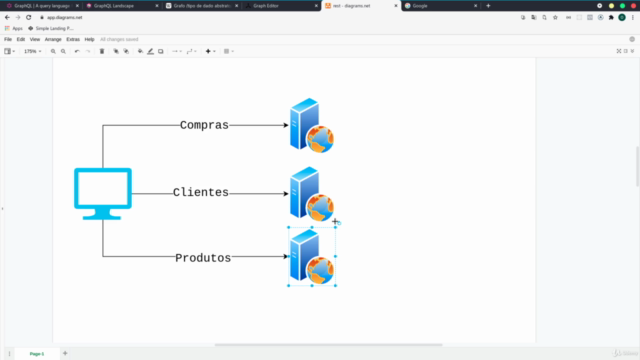
Task: Go forward in browser history
Action: click(18, 18)
